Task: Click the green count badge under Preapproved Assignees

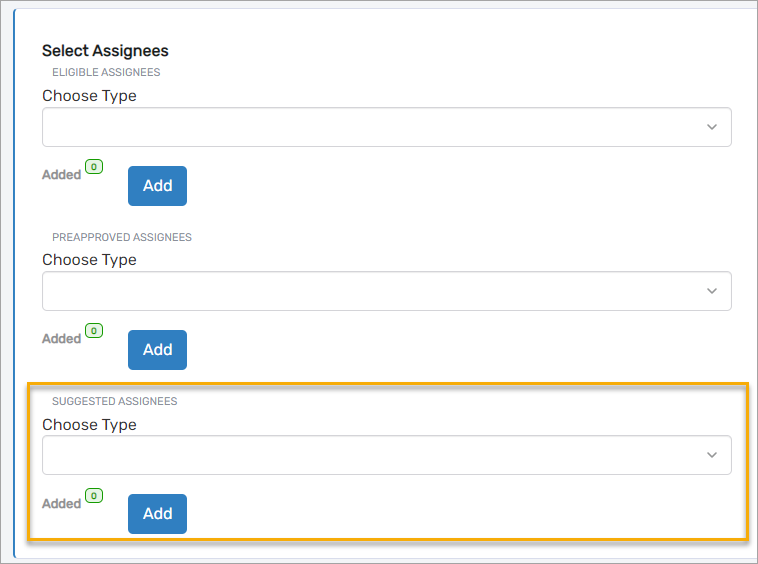Action: 94,331
